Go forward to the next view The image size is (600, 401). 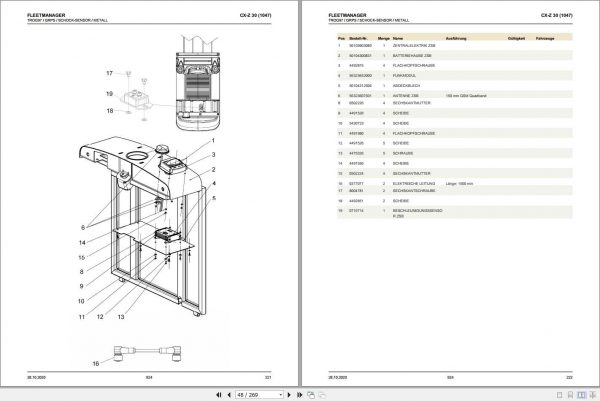(322, 394)
